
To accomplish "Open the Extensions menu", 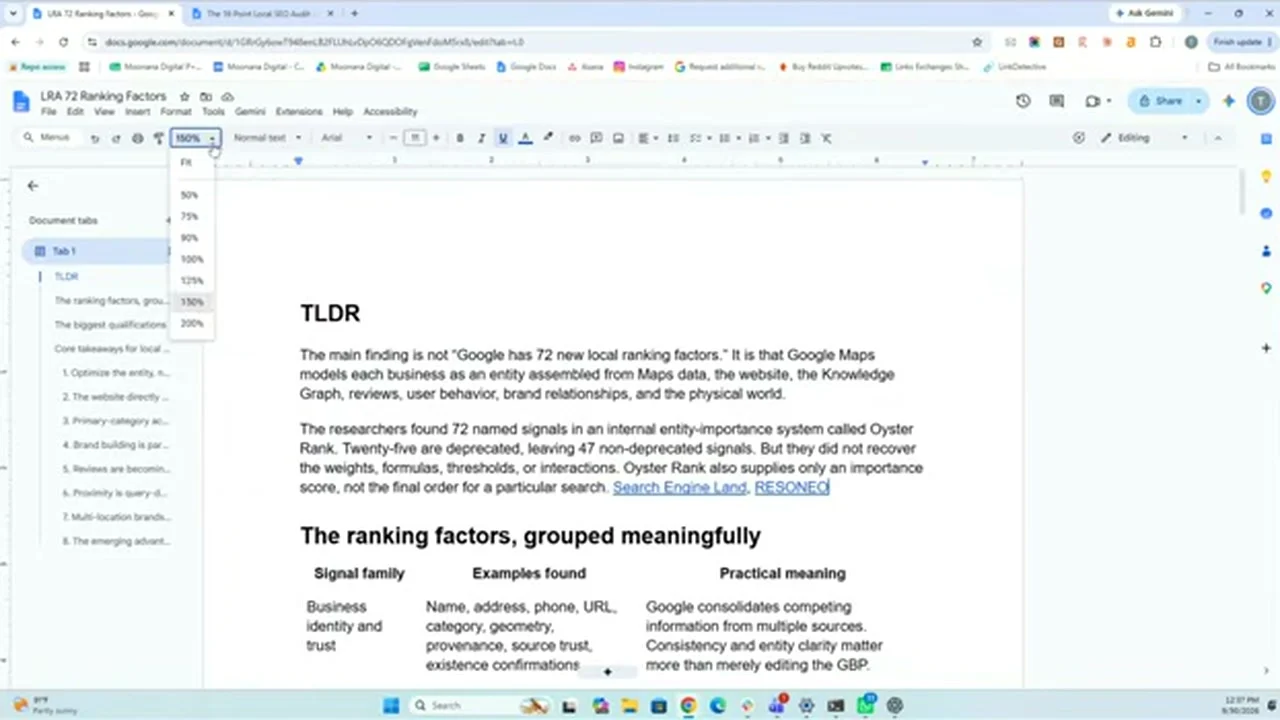I will (x=299, y=112).
